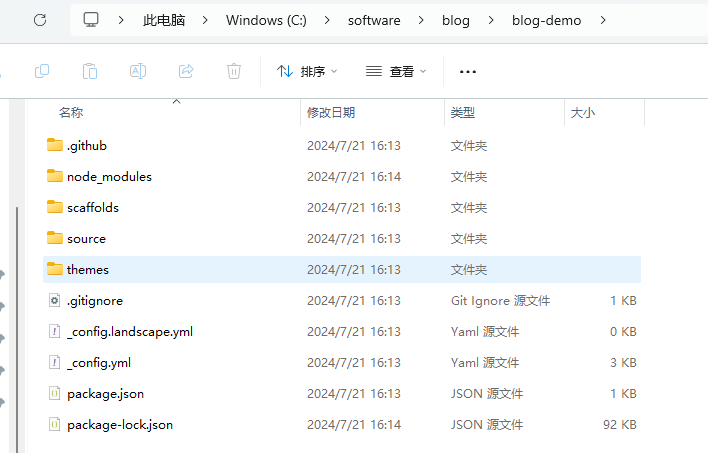Click the delete trash icon
The image size is (708, 453).
pyautogui.click(x=234, y=71)
